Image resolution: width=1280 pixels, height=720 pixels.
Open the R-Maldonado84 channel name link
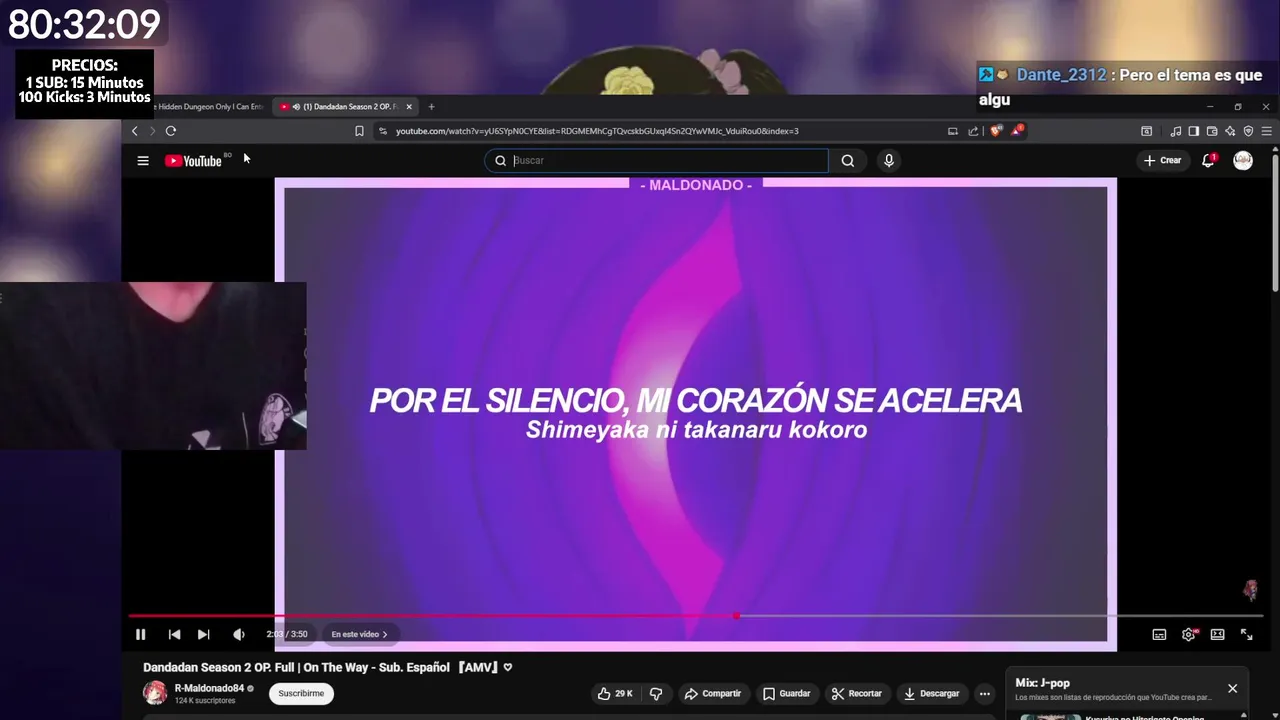point(209,688)
